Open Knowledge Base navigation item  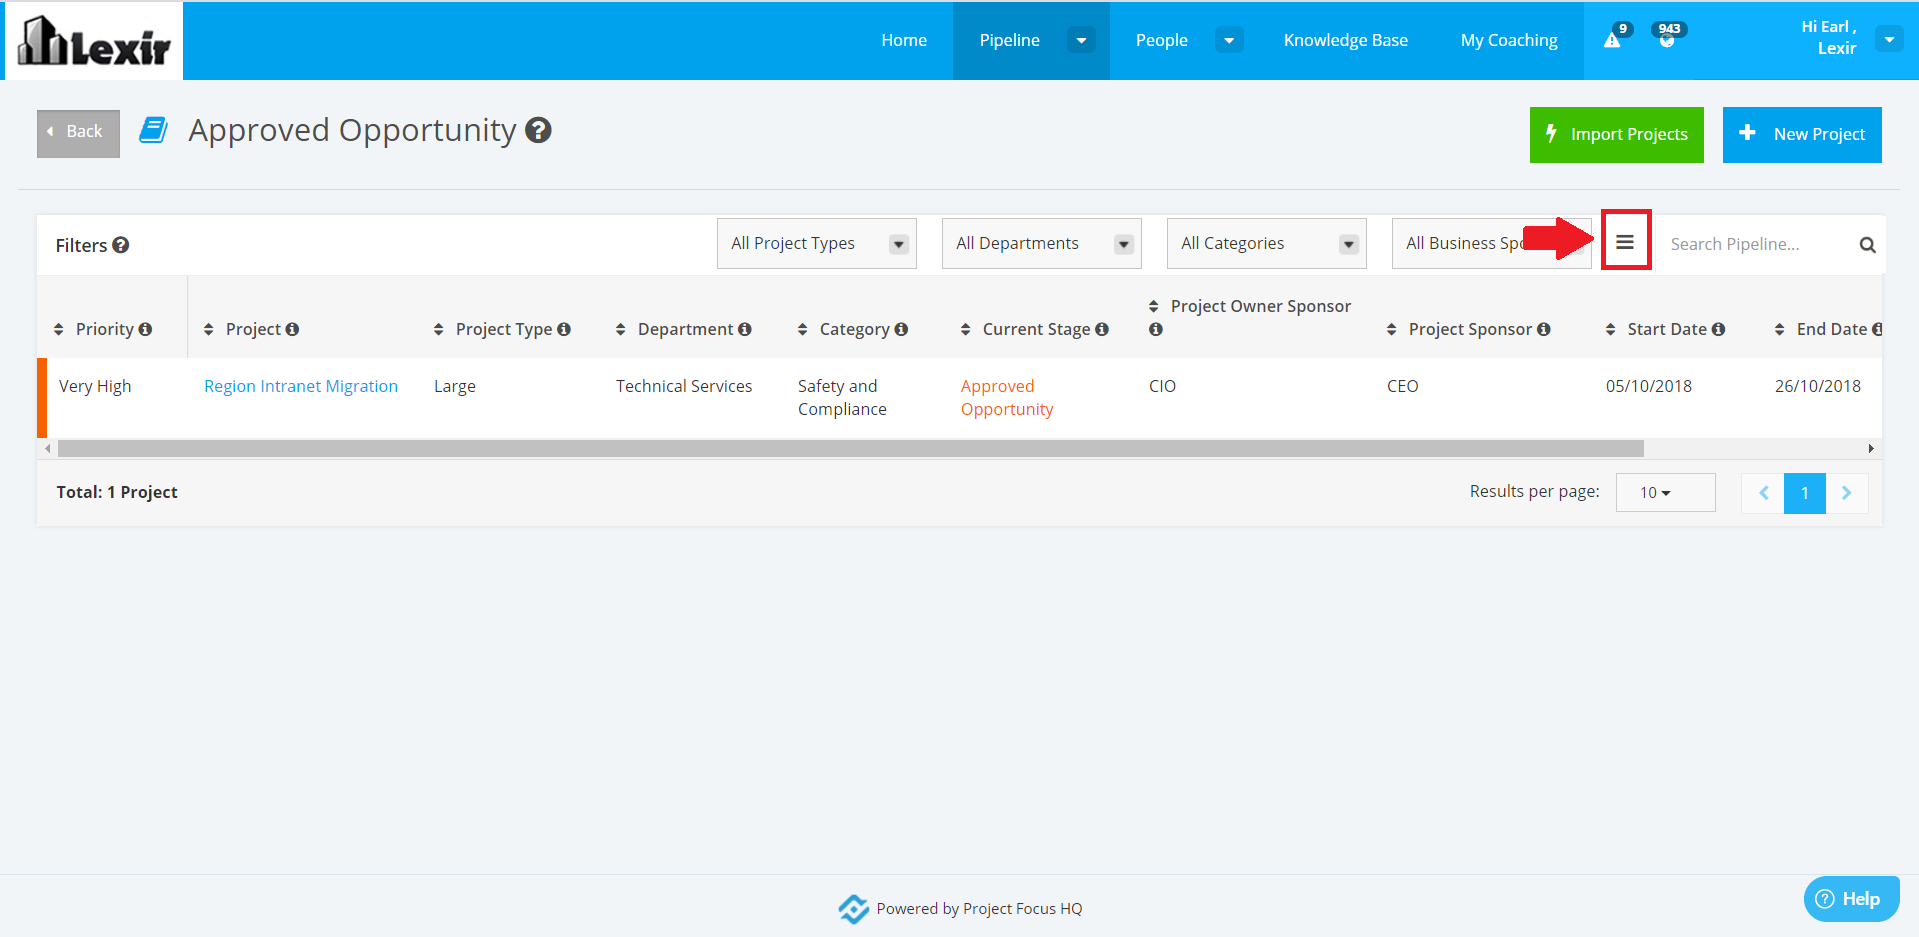point(1346,40)
